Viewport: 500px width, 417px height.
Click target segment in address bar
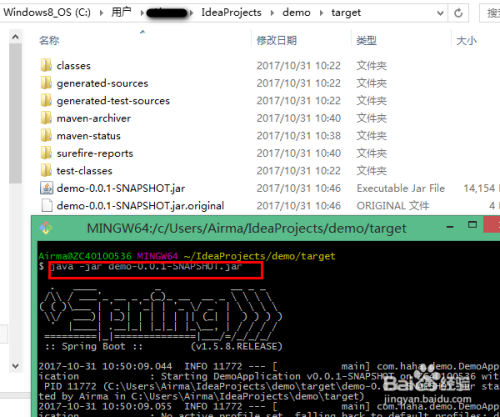pos(346,13)
